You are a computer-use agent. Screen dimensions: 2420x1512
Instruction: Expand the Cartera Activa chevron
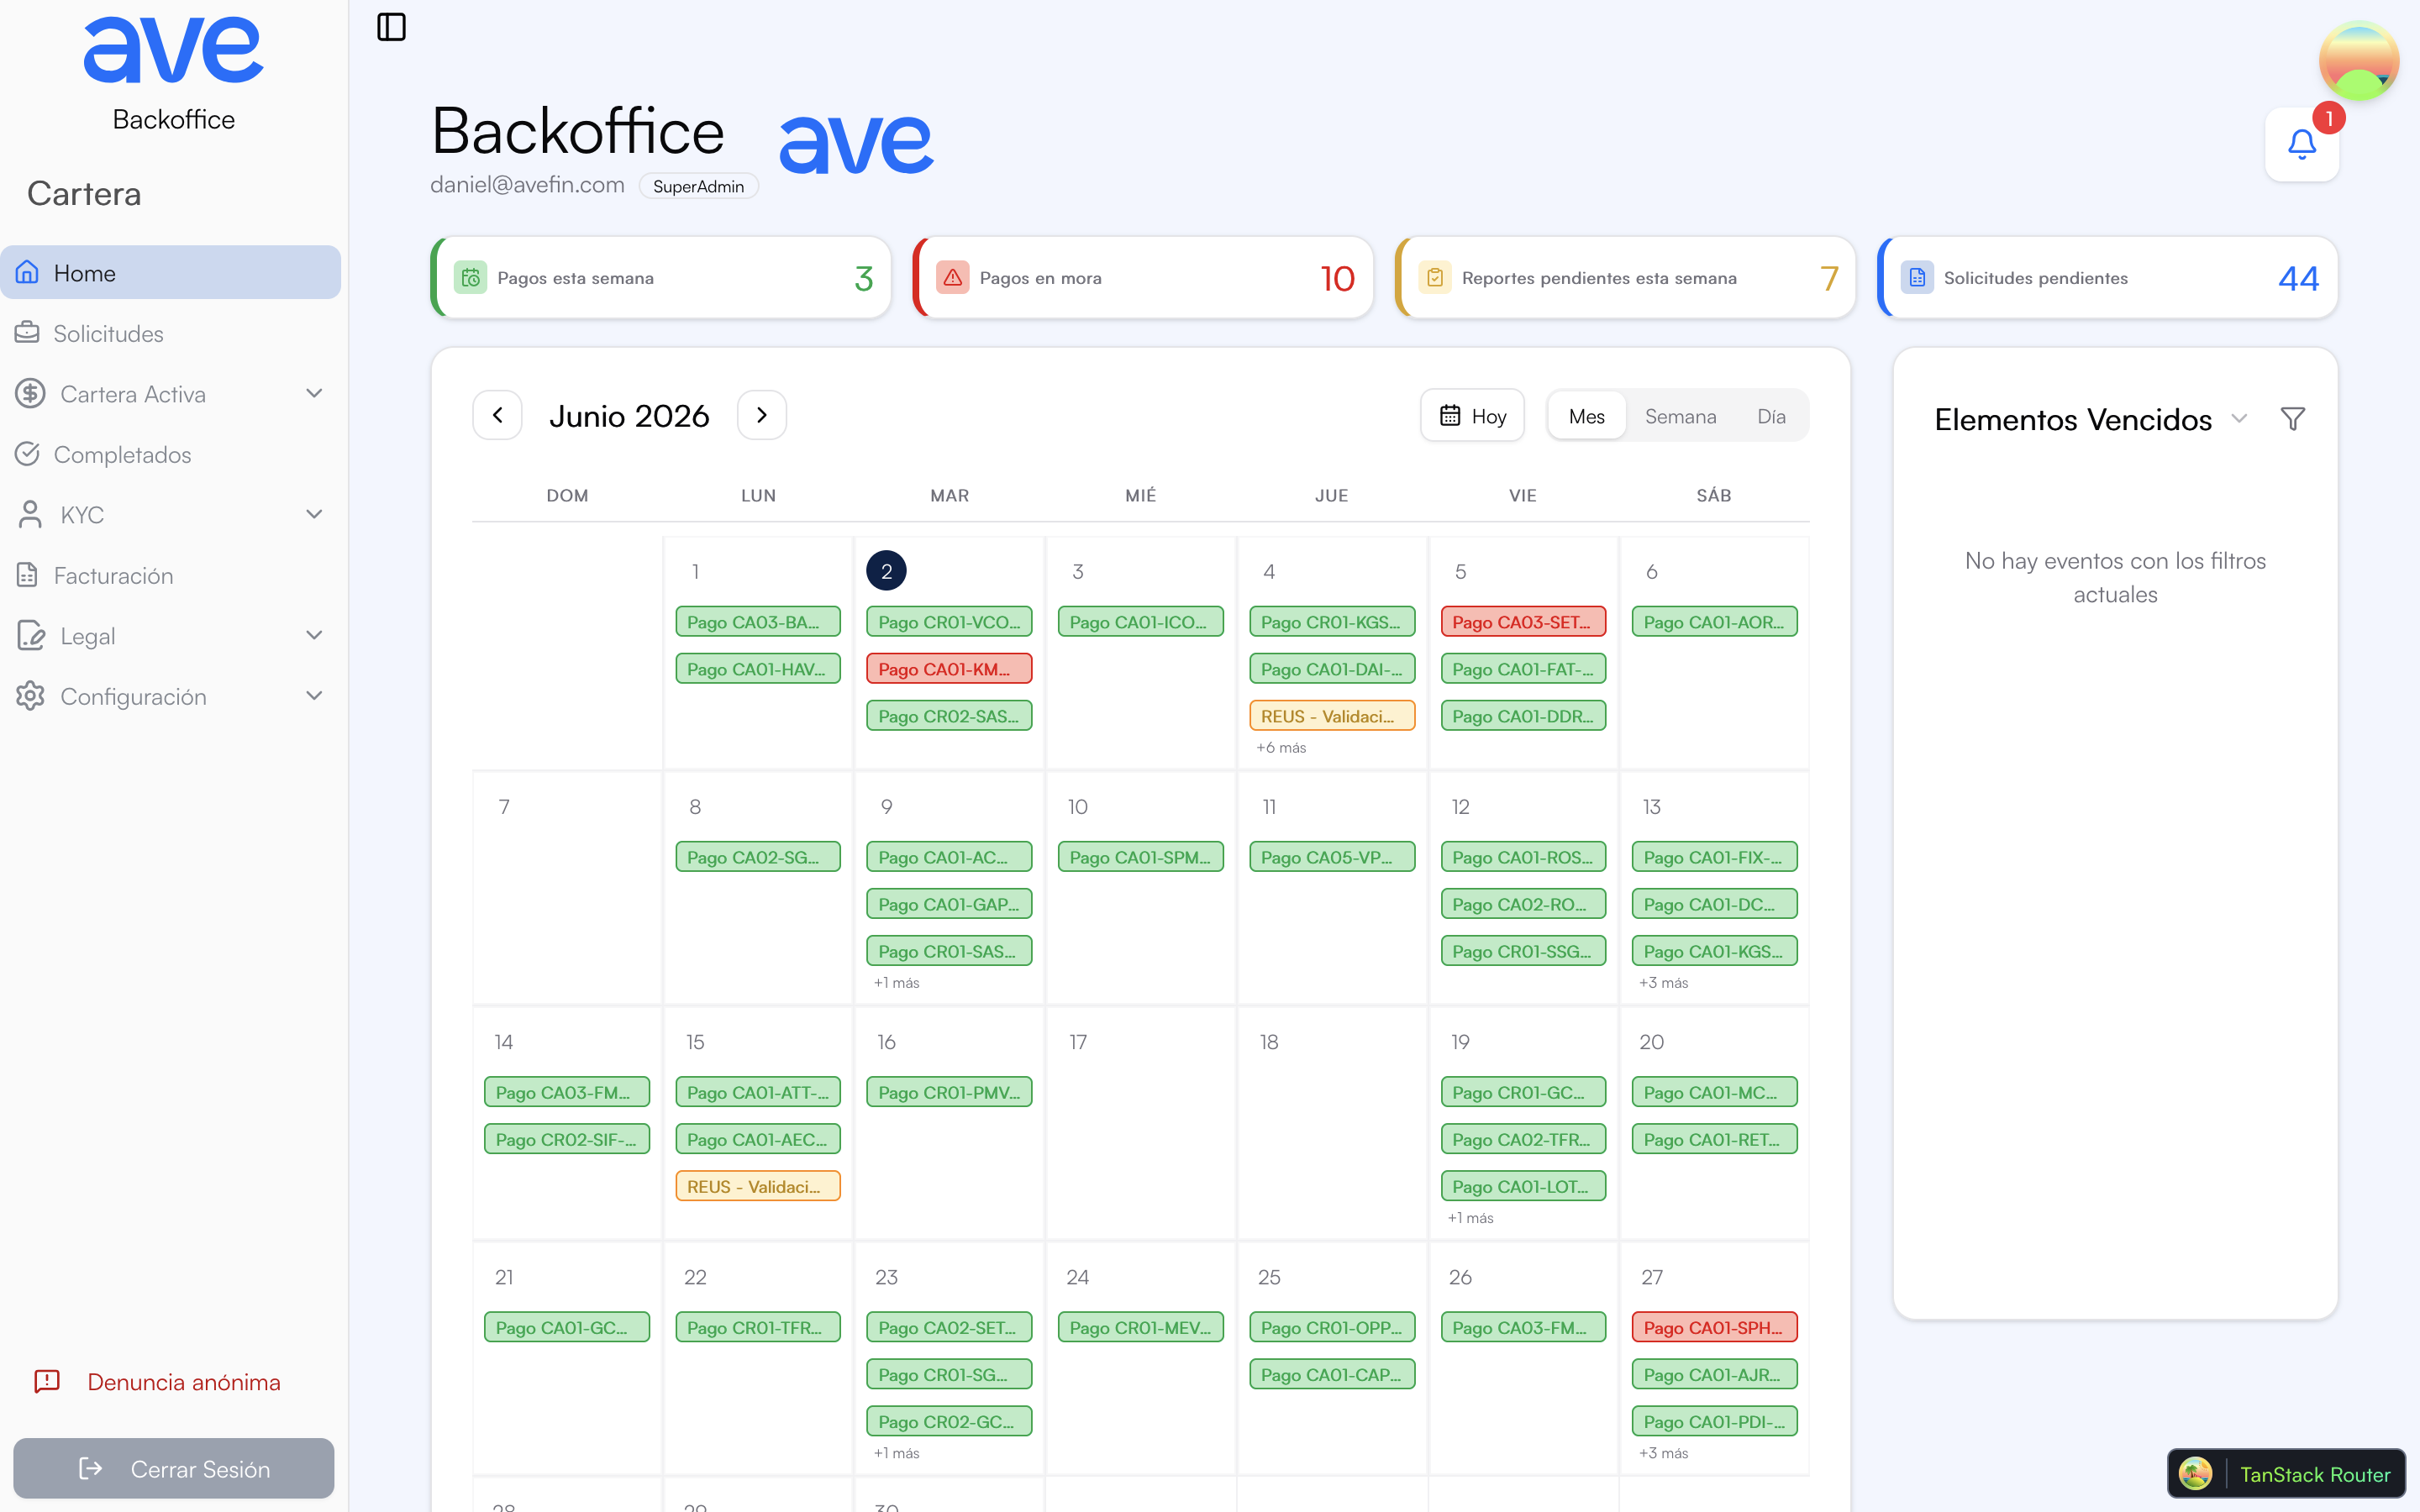coord(314,393)
